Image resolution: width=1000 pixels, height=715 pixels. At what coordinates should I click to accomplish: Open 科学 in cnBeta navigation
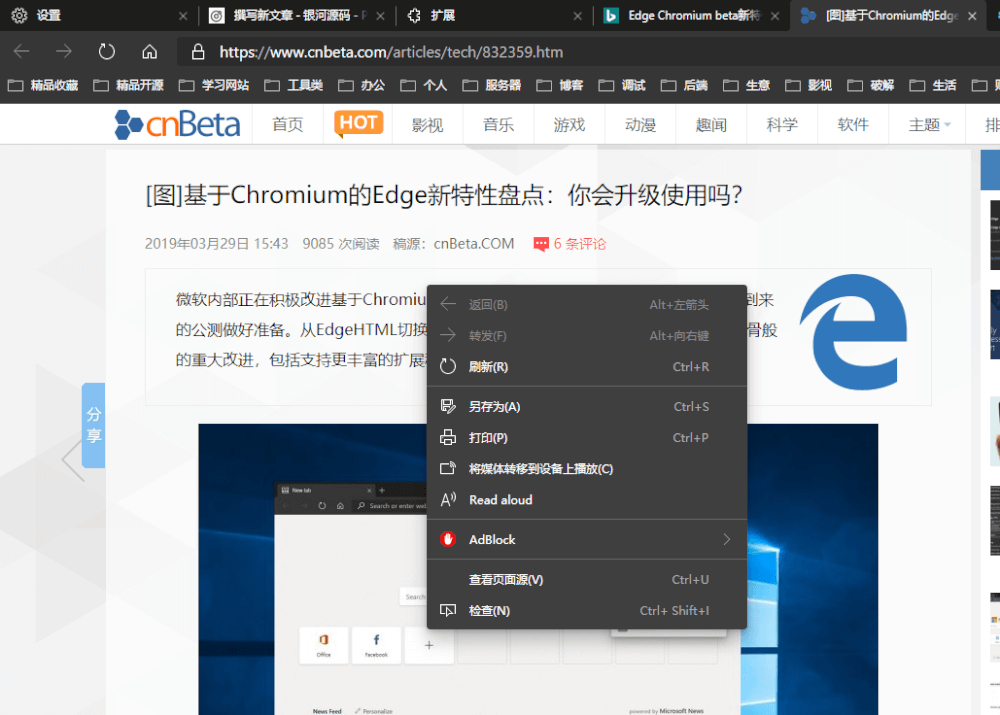point(782,125)
